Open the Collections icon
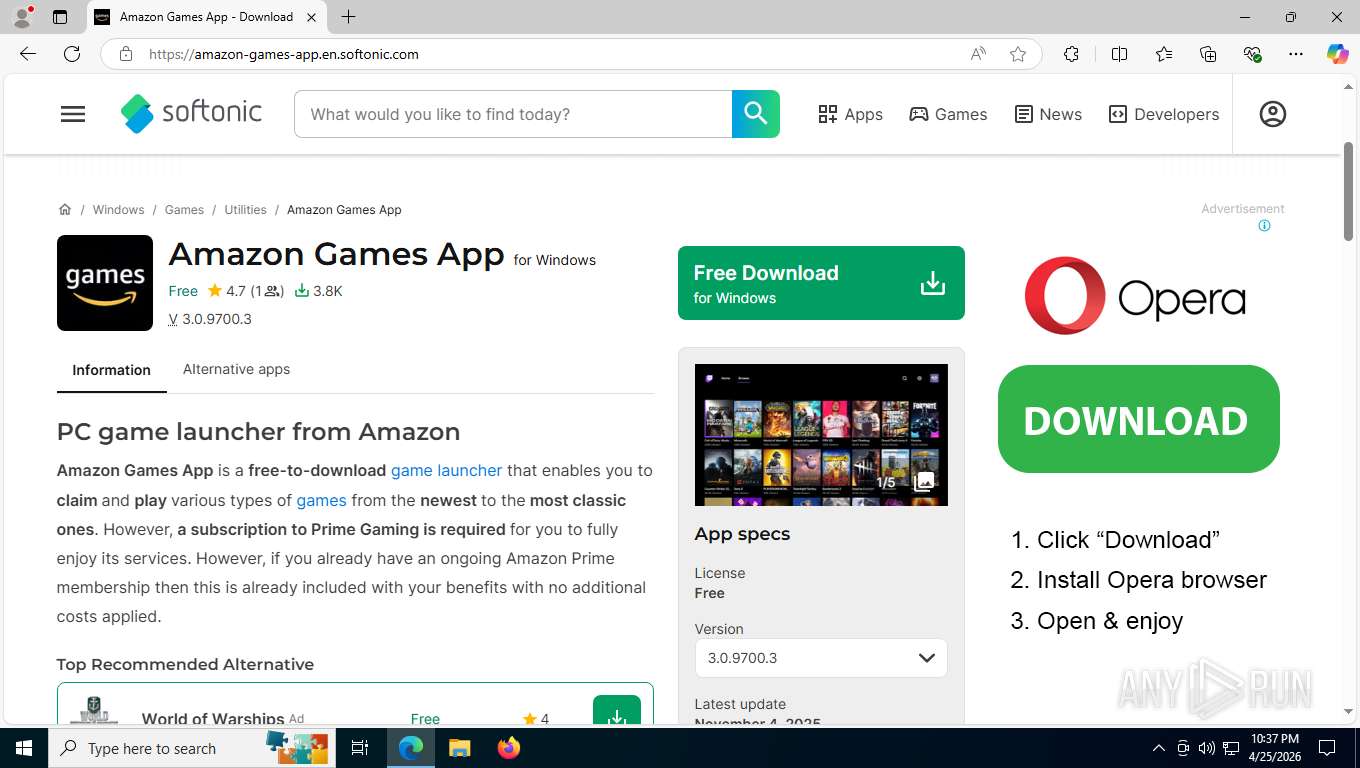The image size is (1360, 768). [x=1208, y=54]
